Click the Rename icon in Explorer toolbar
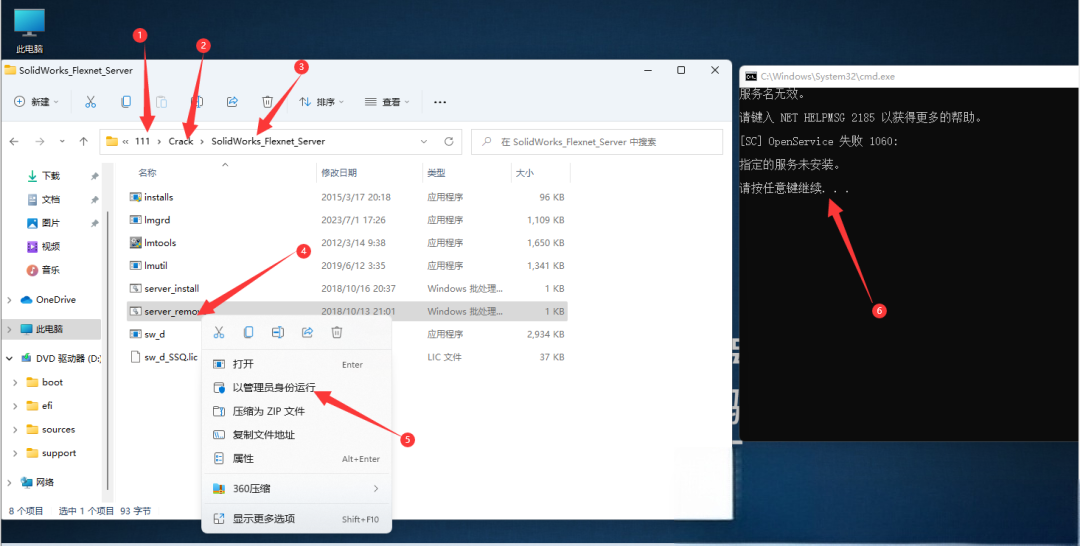 tap(197, 102)
